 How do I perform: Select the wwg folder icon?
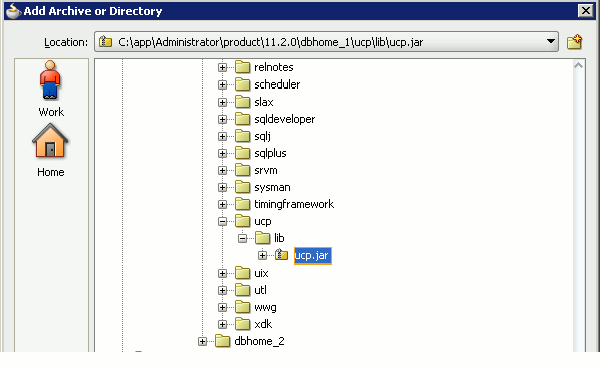242,307
